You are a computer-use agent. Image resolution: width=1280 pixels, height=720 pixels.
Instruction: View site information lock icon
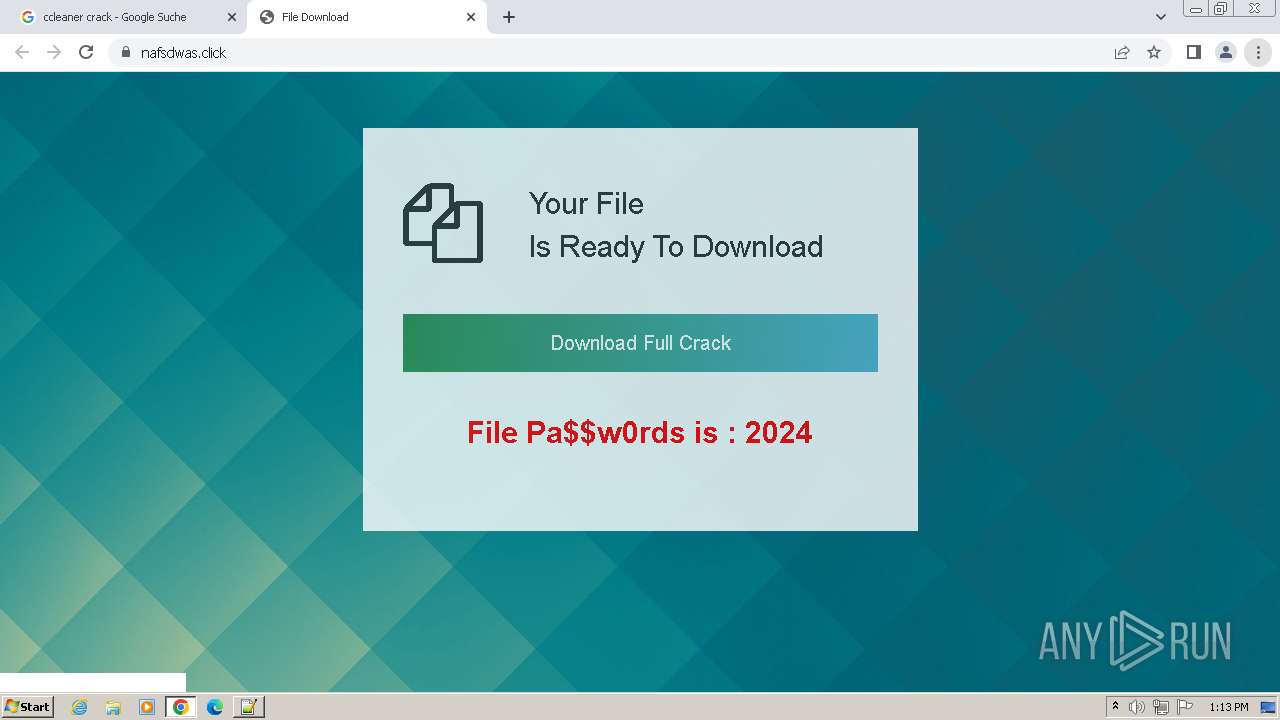(x=125, y=52)
